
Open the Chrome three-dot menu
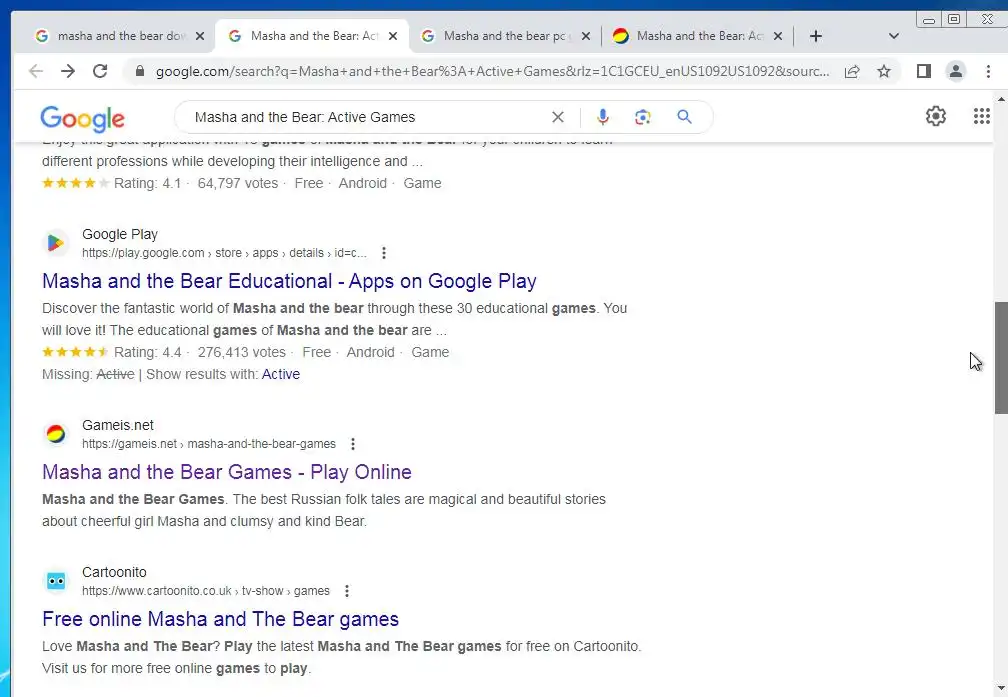coord(988,71)
